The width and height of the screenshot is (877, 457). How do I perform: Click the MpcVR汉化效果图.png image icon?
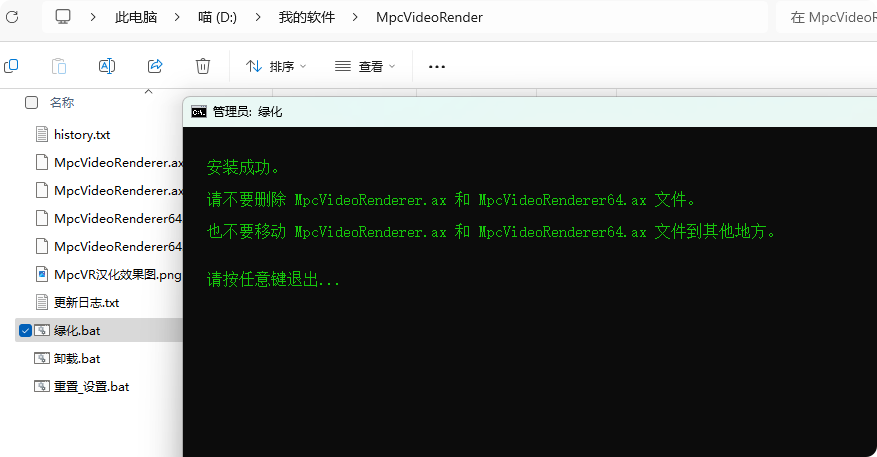click(x=42, y=274)
